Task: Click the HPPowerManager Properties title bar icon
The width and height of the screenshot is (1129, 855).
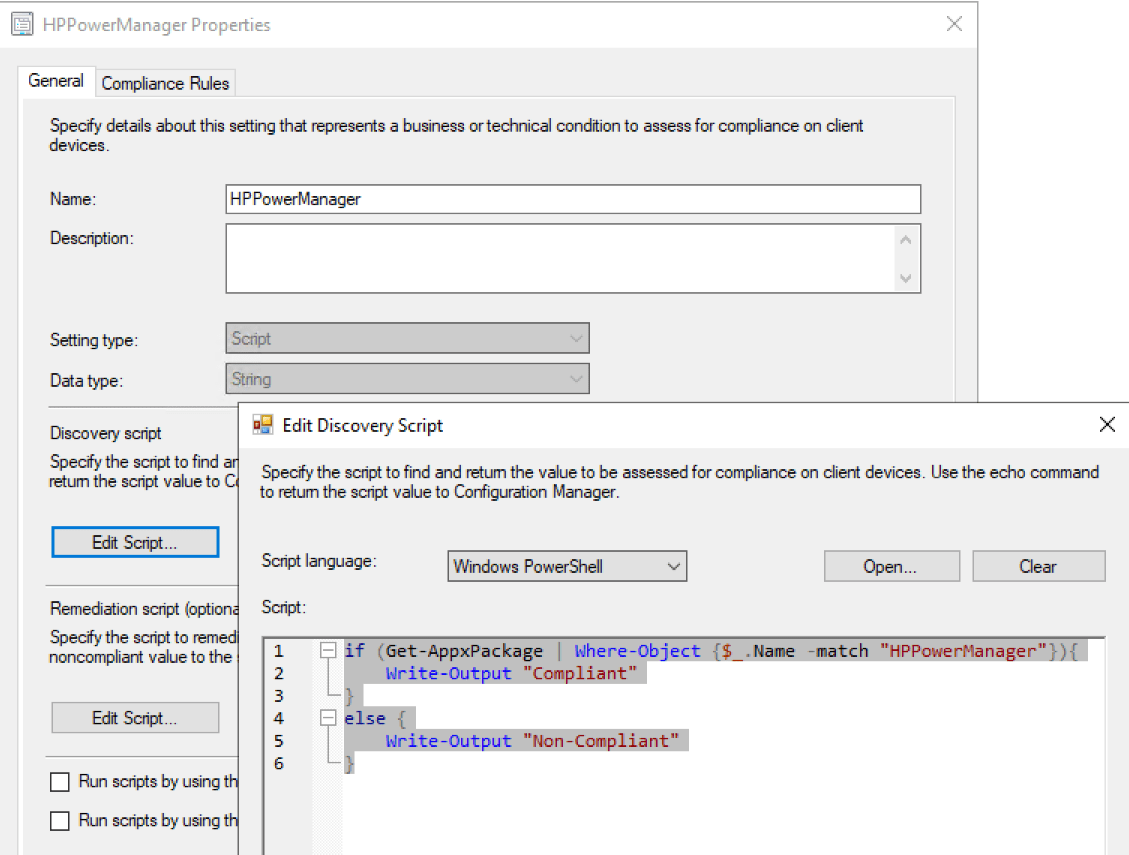Action: point(22,23)
